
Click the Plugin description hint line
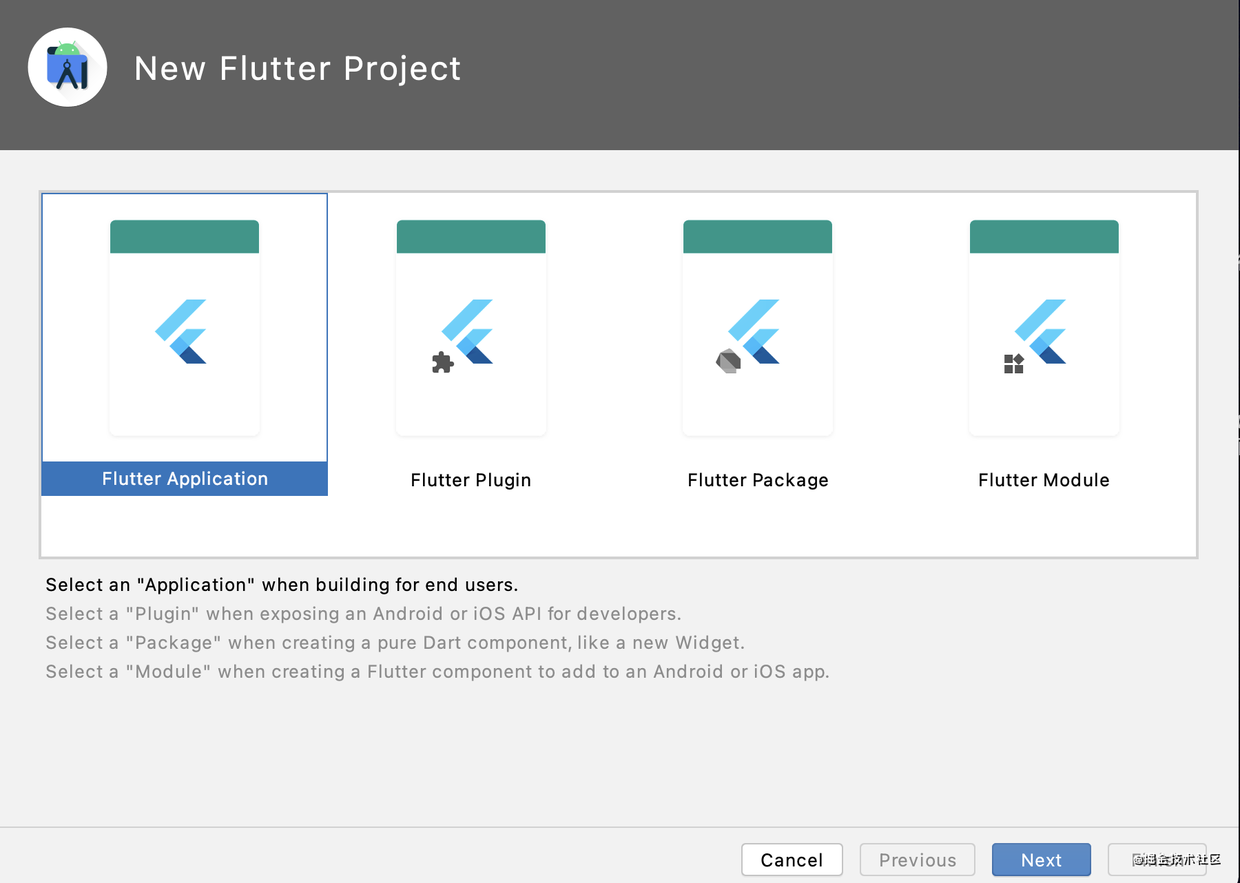pyautogui.click(x=363, y=614)
